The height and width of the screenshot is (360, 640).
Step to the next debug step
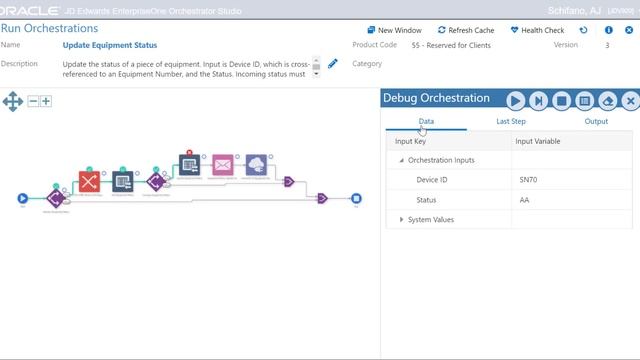click(538, 101)
